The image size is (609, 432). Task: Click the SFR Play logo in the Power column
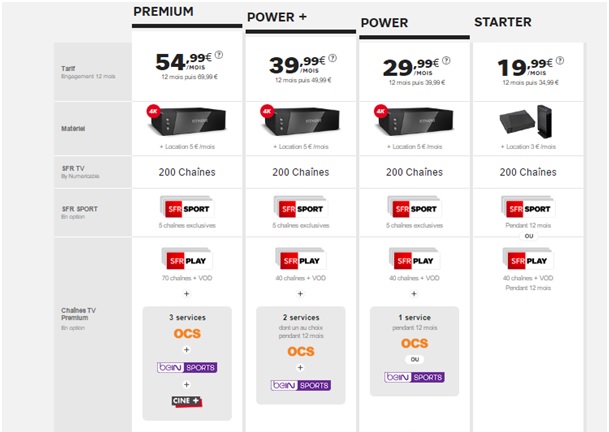[415, 259]
